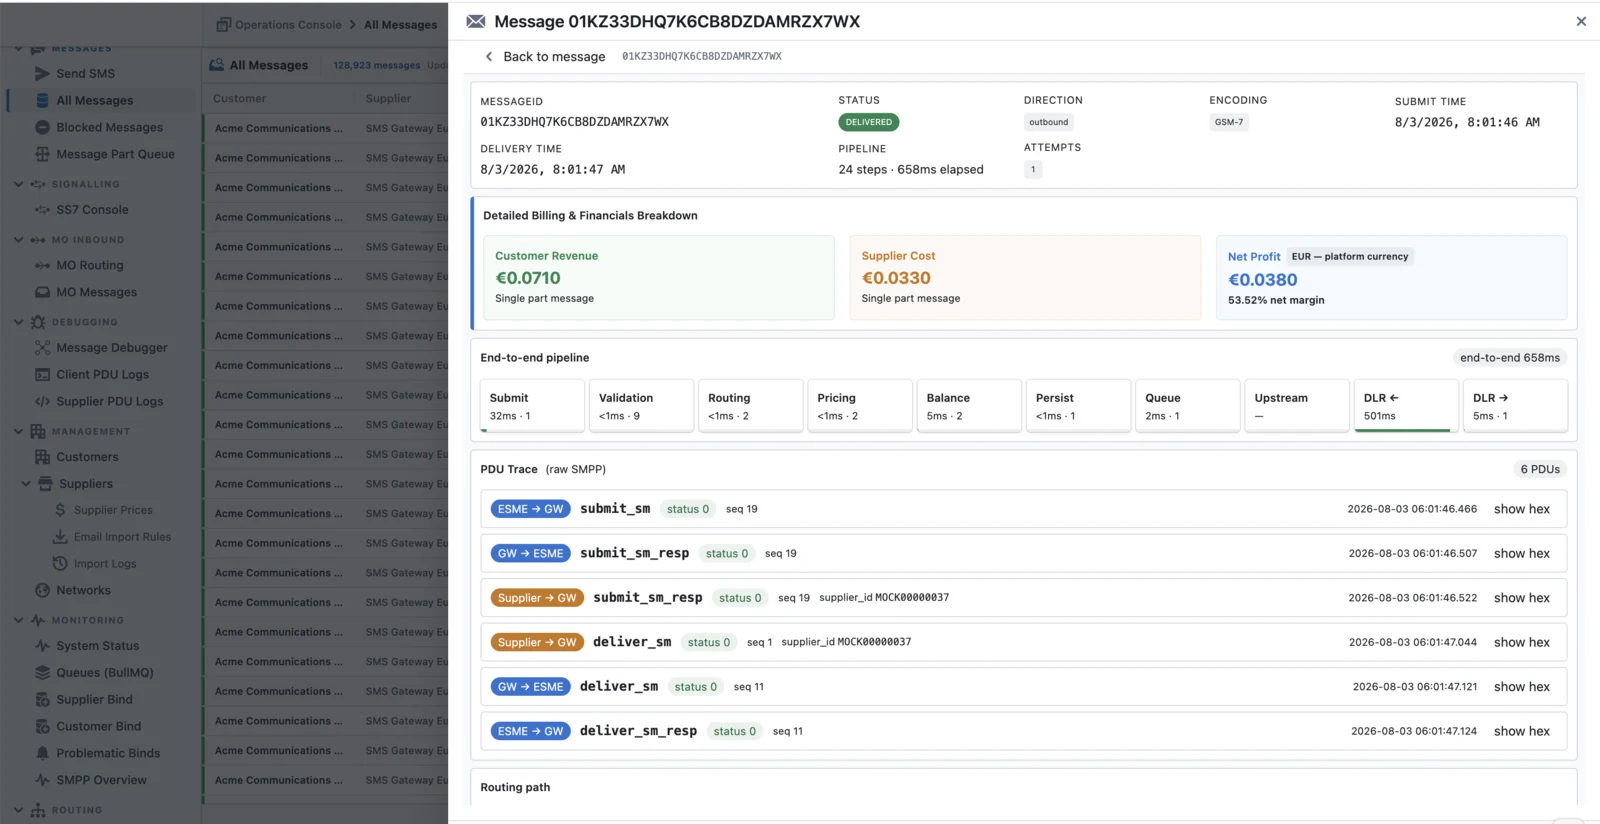
Task: Select the Queue pipeline step
Action: (1188, 405)
